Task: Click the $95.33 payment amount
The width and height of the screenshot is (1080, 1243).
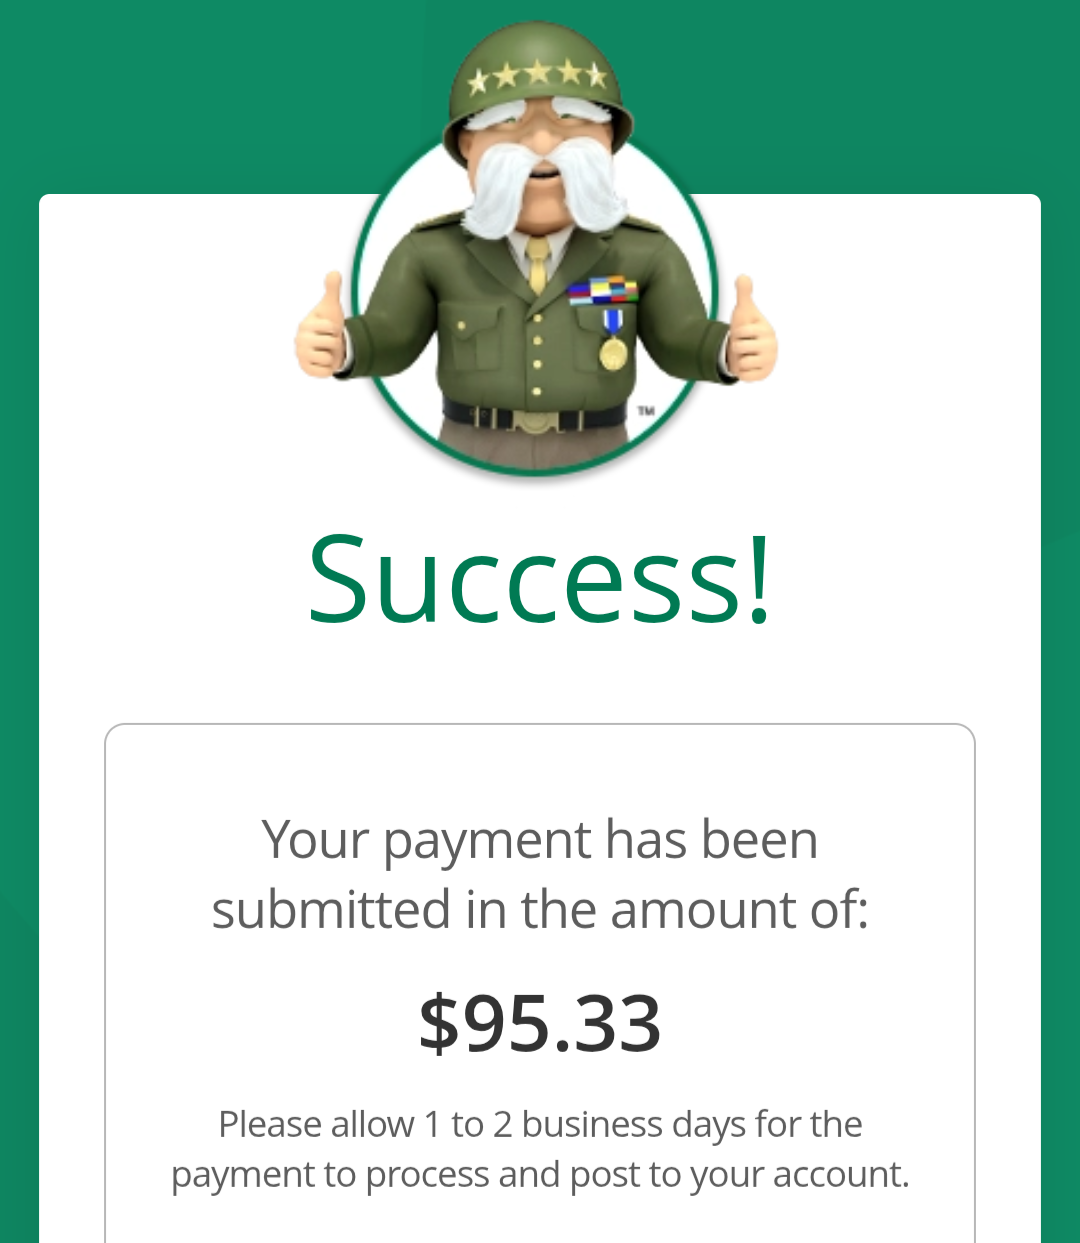Action: coord(540,1023)
